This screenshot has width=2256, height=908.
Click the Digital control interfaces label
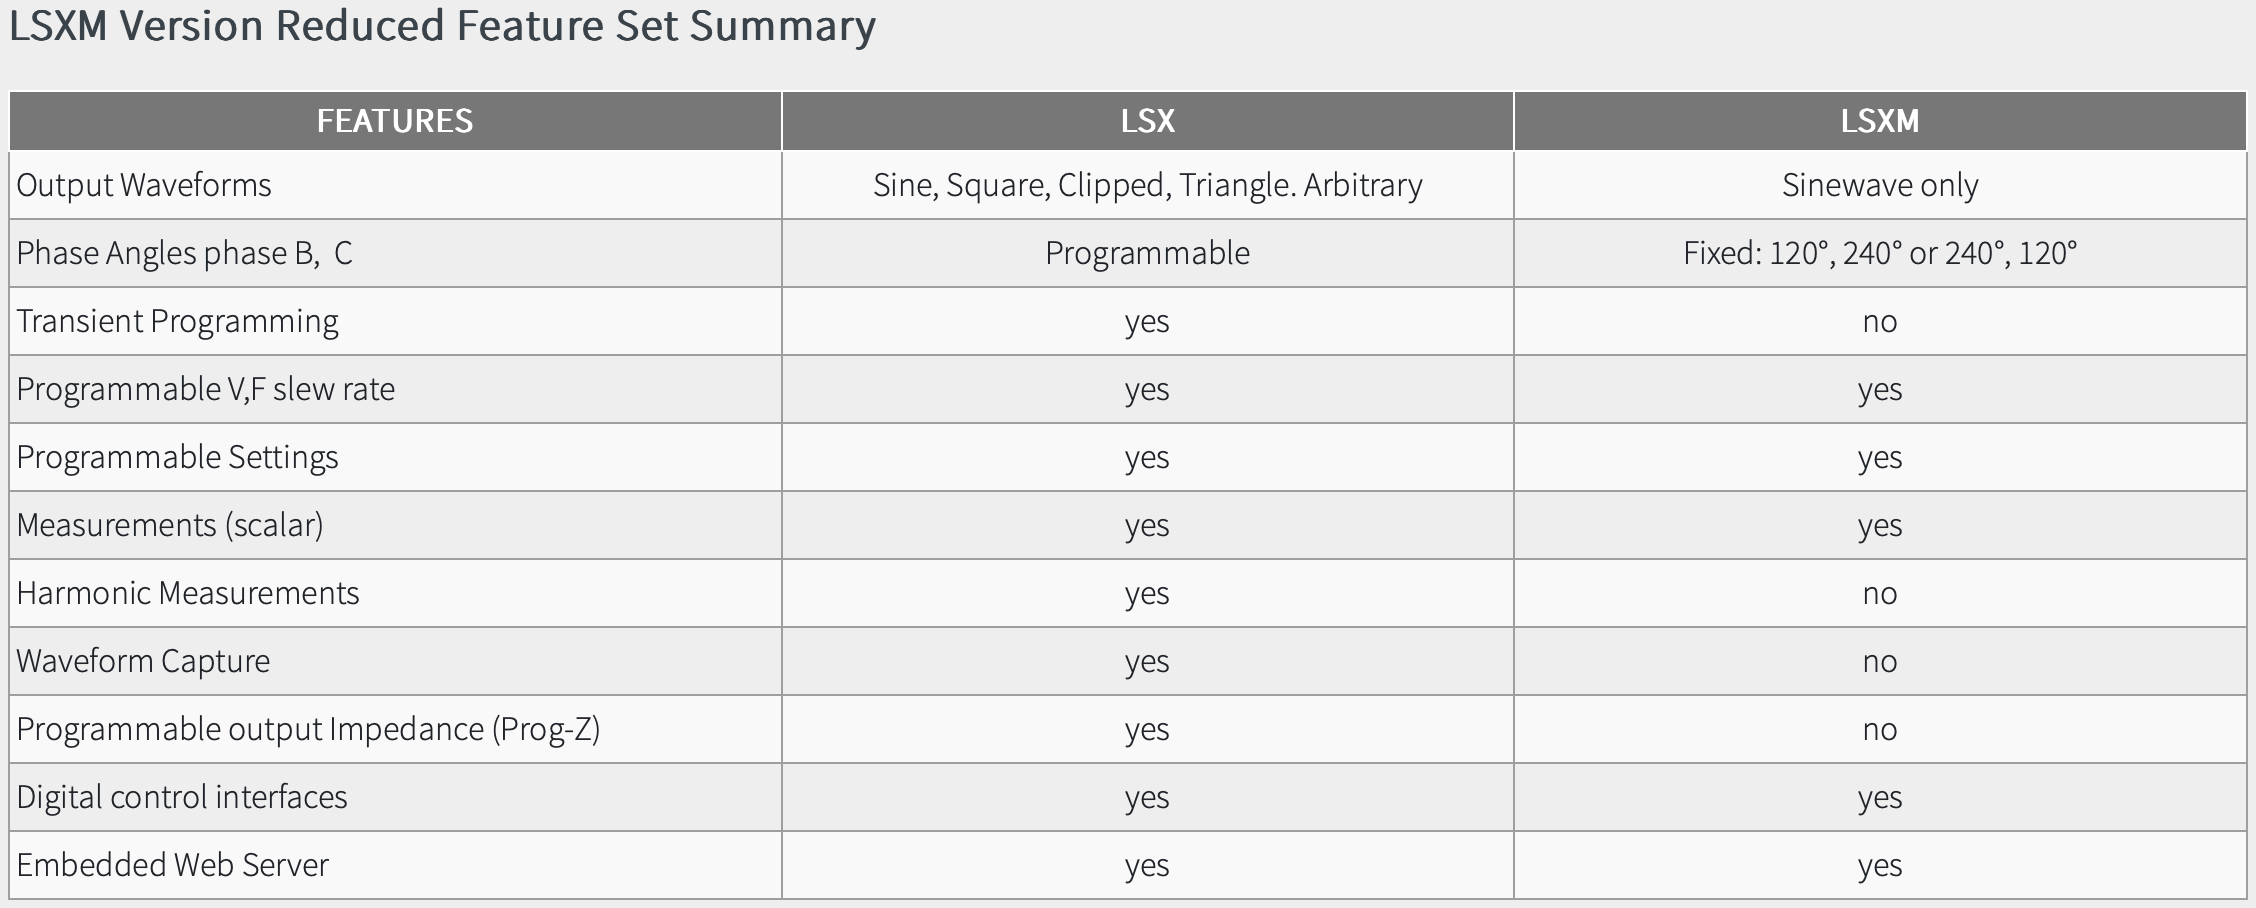182,797
